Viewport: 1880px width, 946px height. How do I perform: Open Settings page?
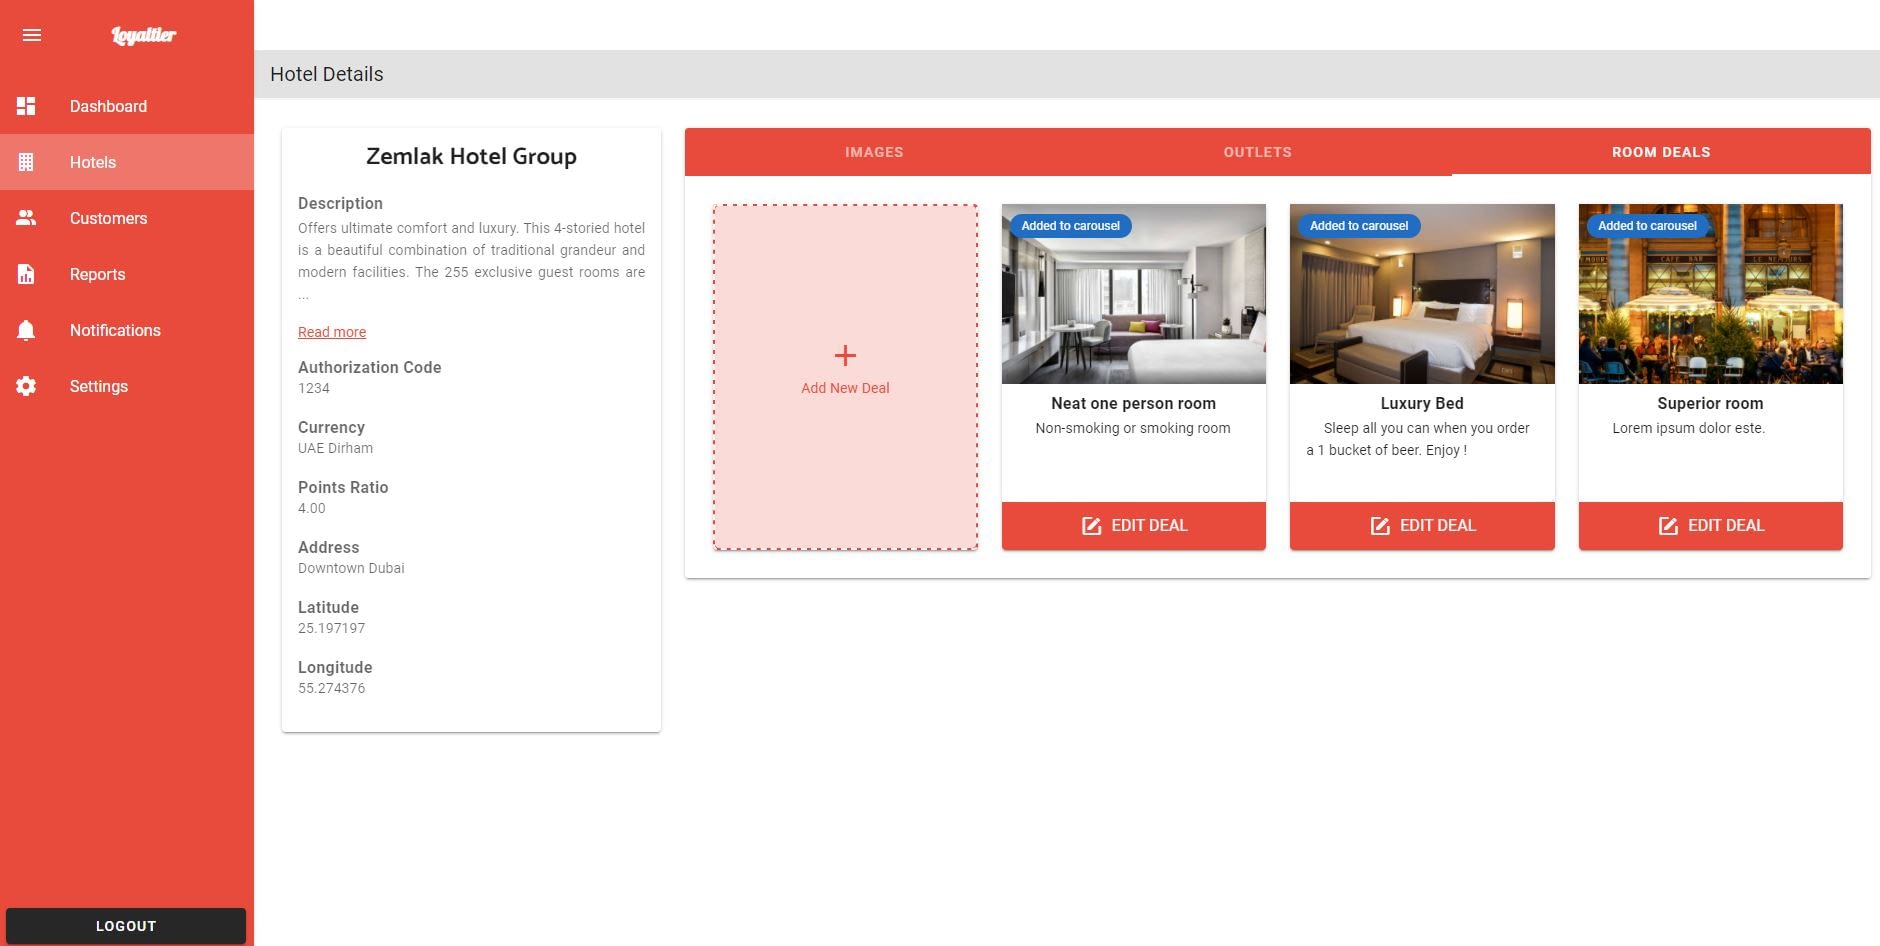(127, 386)
